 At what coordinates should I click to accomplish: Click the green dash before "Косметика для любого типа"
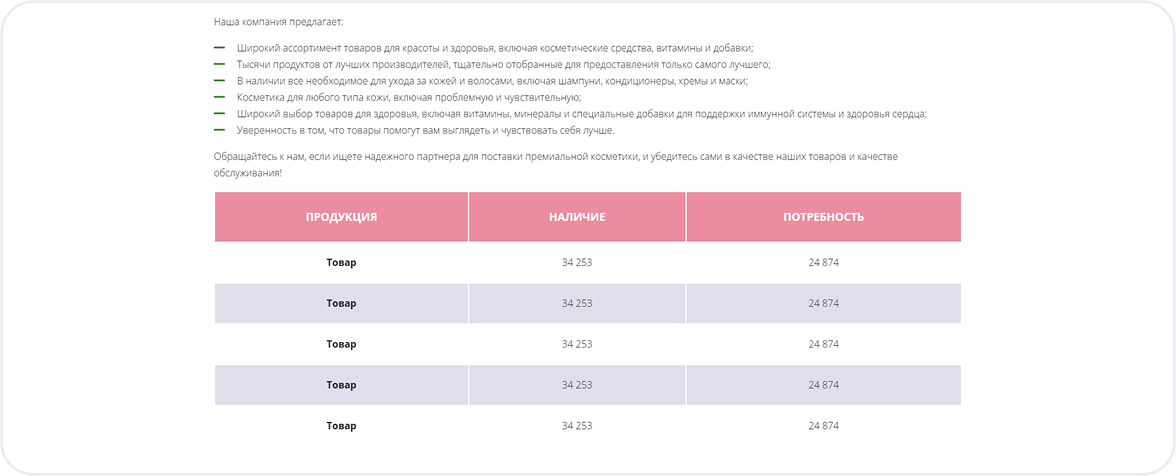coord(219,97)
